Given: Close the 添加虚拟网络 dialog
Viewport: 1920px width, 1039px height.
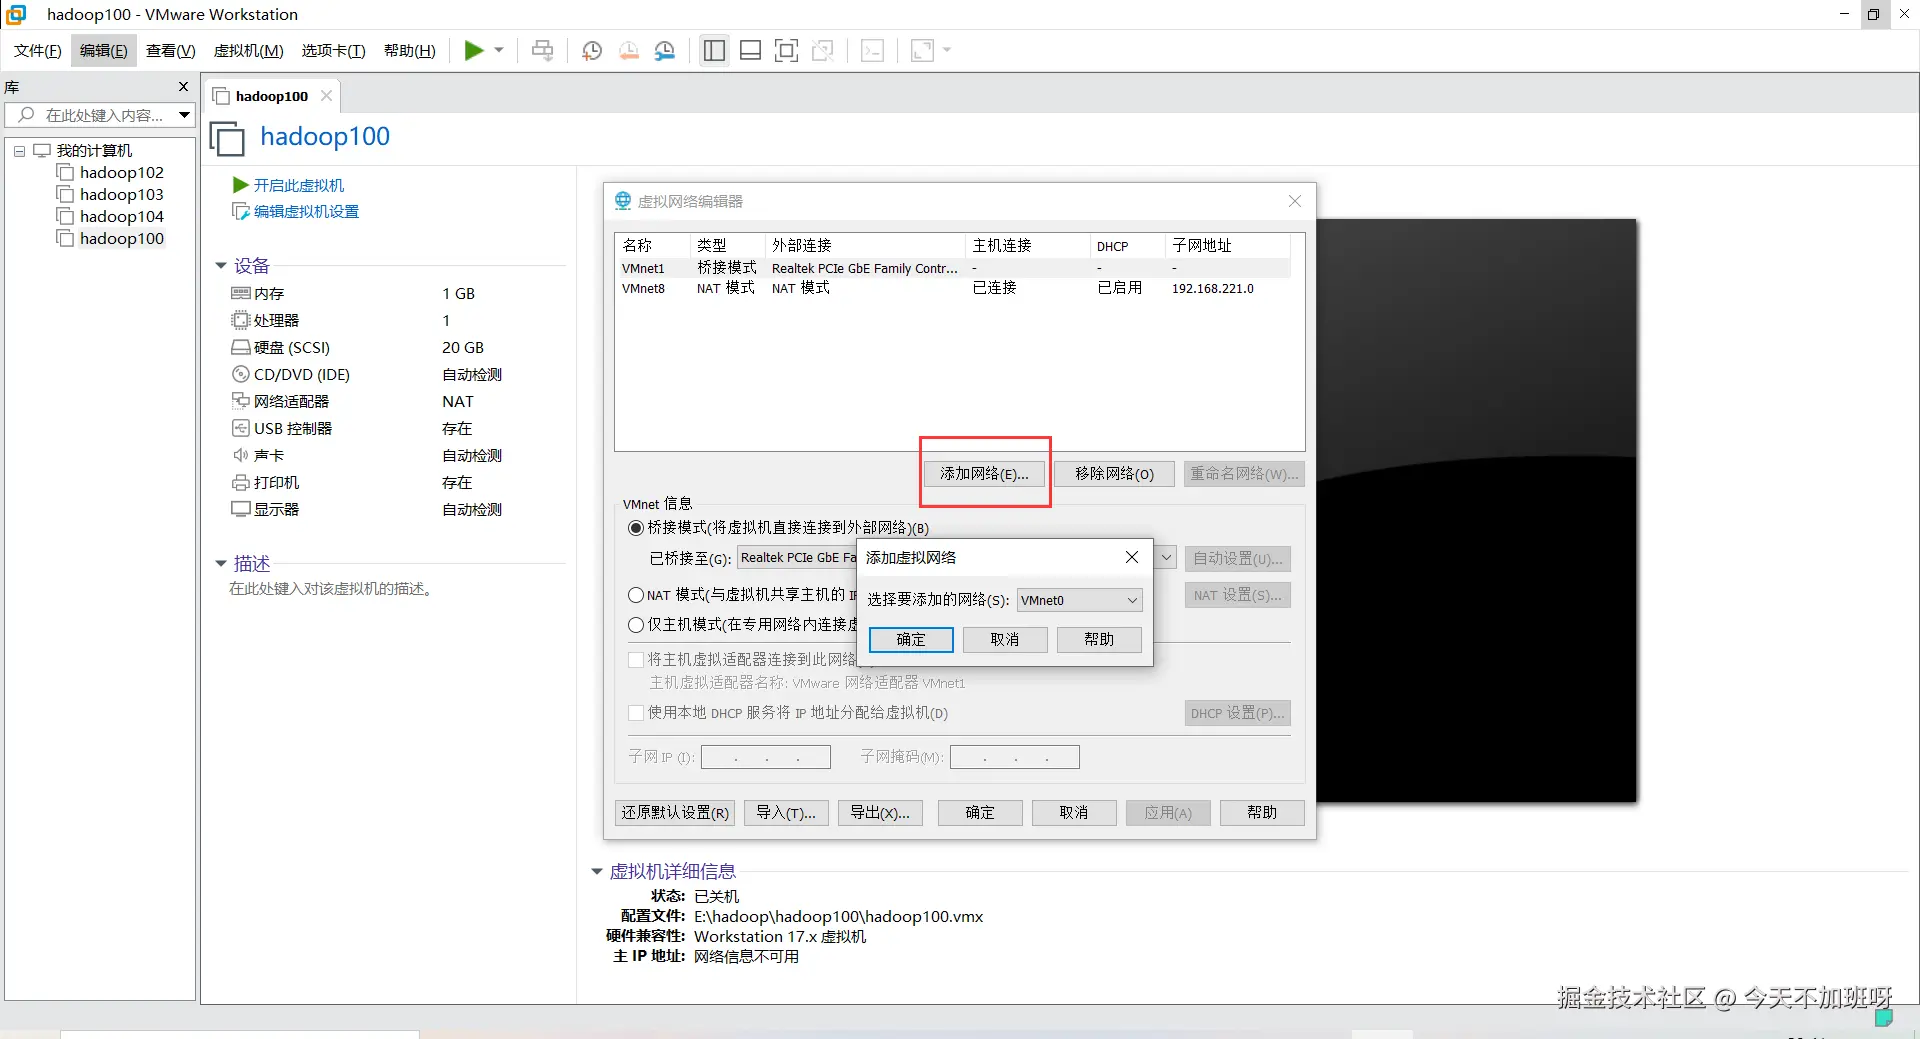Looking at the screenshot, I should point(1132,557).
